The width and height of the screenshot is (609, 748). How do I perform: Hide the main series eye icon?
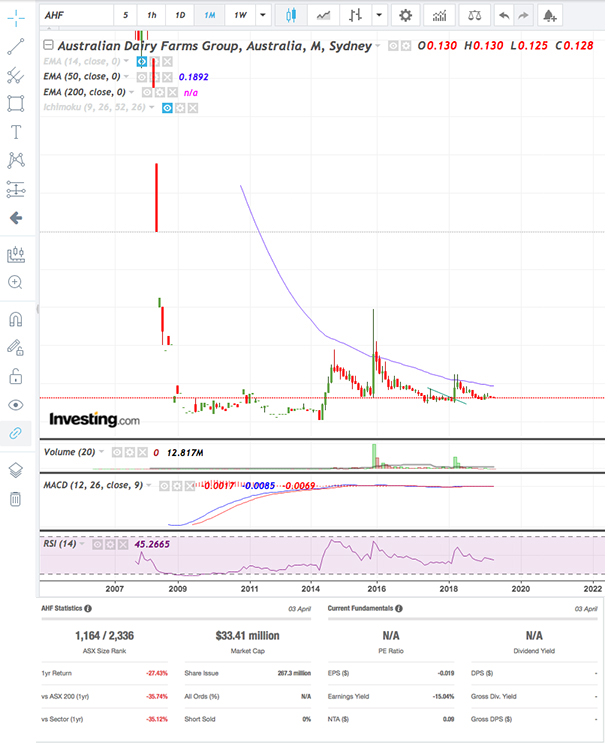(x=393, y=46)
